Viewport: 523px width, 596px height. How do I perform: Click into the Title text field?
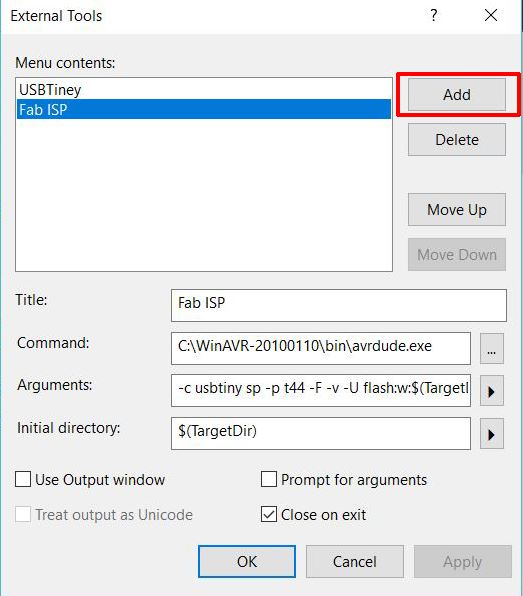(339, 305)
